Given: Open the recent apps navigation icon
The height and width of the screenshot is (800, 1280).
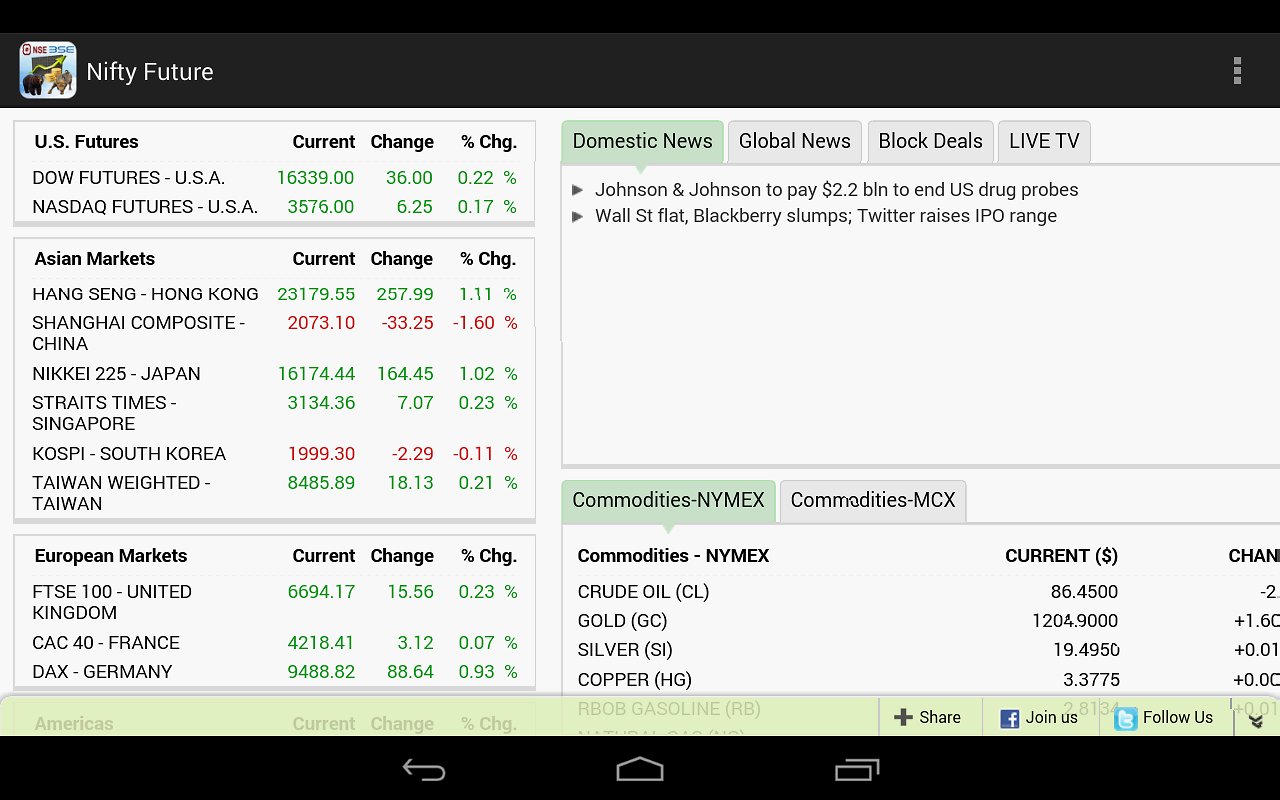Looking at the screenshot, I should tap(856, 769).
